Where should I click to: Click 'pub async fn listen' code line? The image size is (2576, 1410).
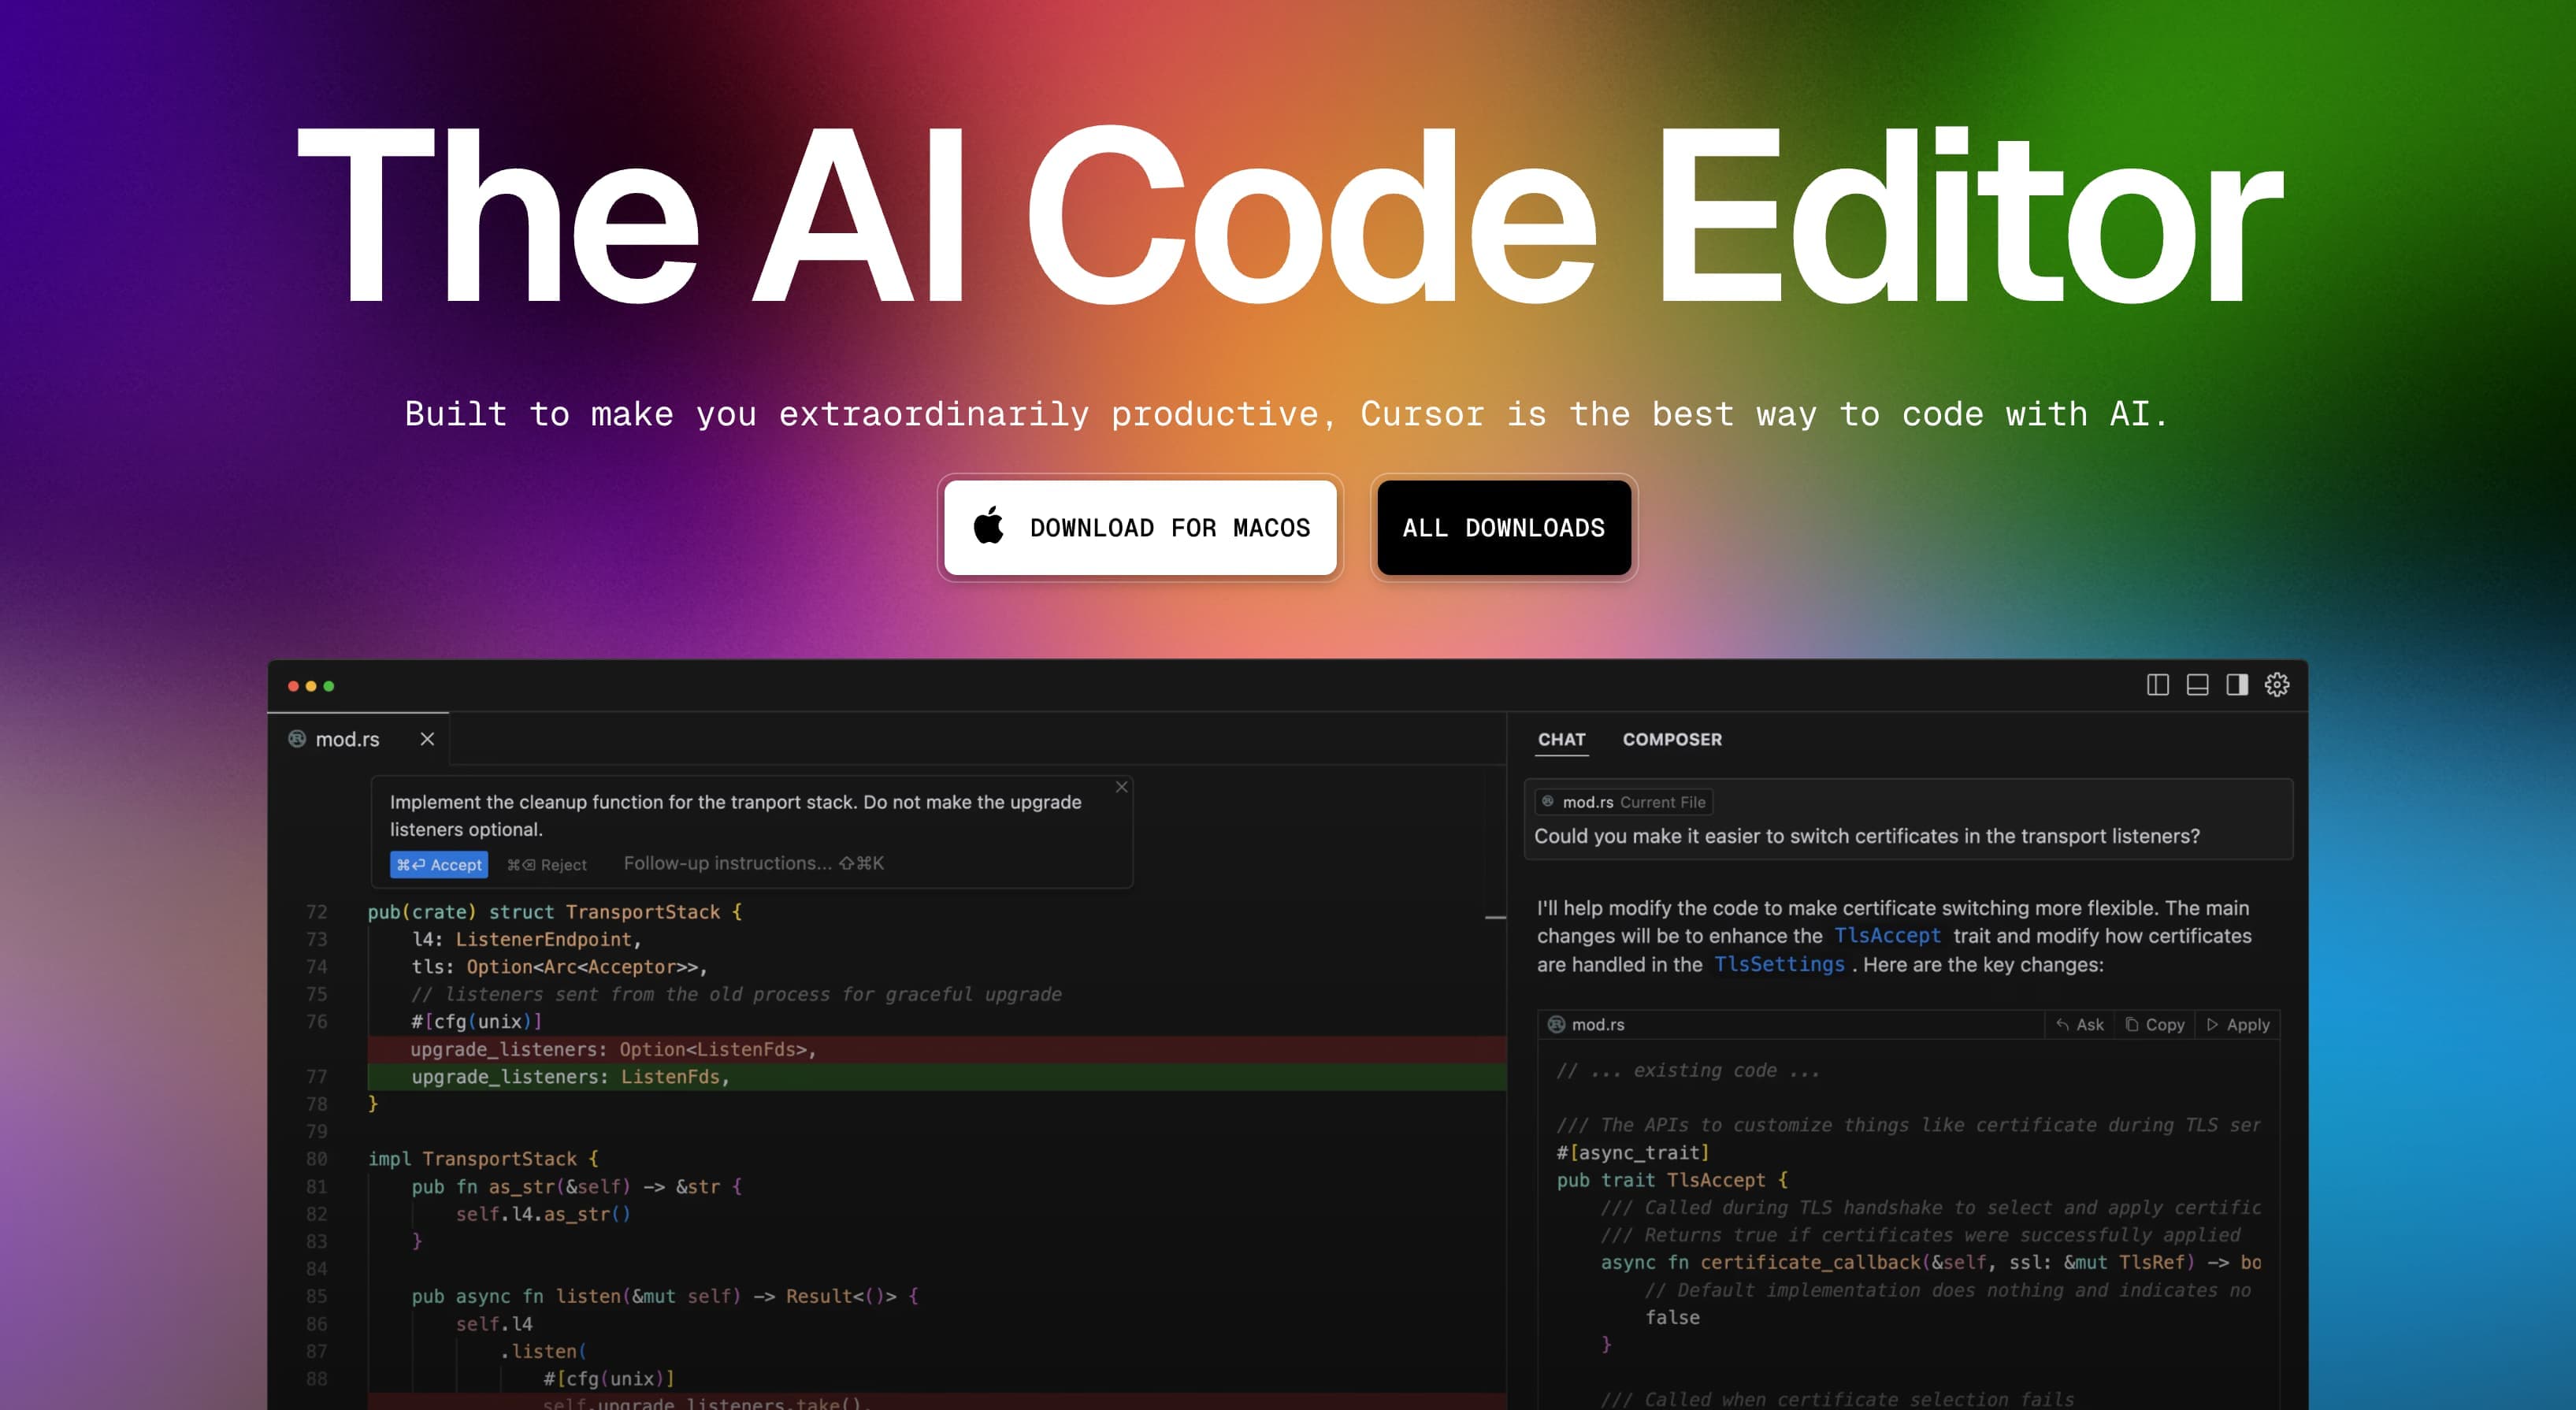click(664, 1296)
